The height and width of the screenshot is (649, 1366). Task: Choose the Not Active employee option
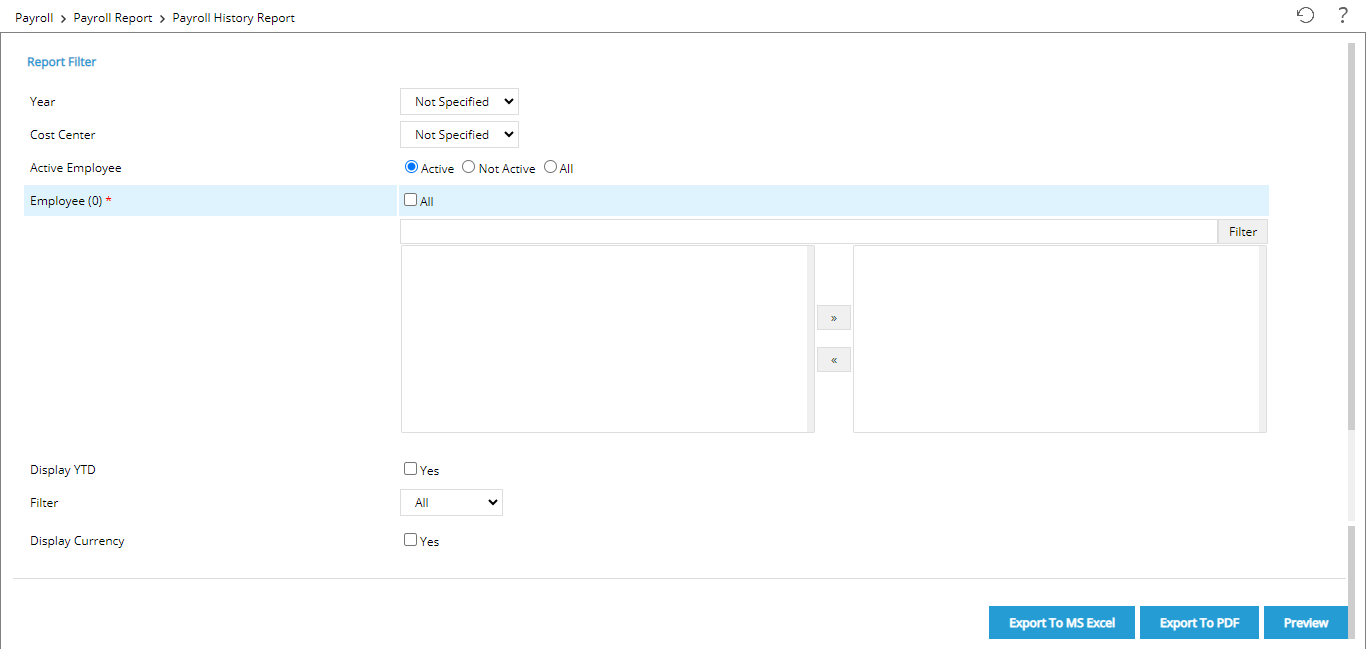coord(468,168)
